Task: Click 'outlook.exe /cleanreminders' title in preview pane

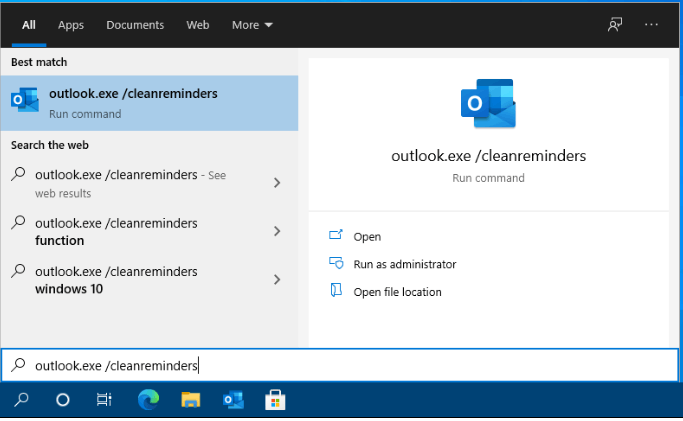Action: (x=488, y=156)
